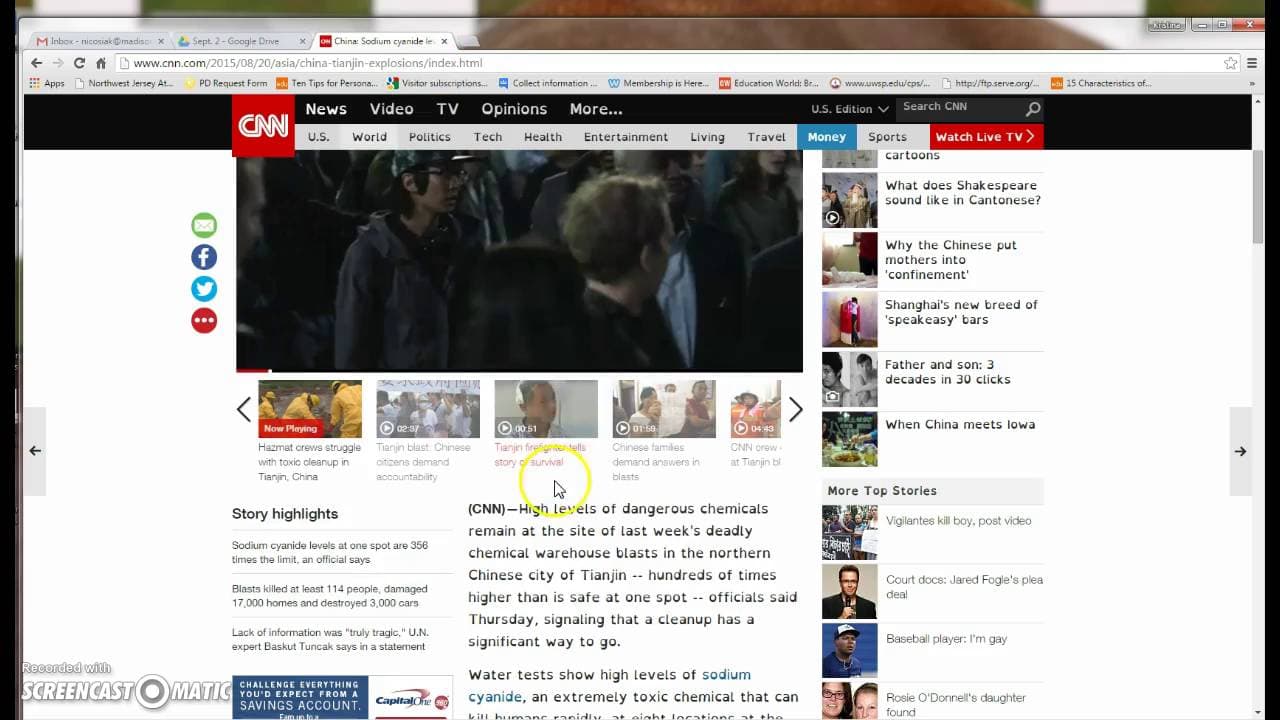Show next videos in the carousel
This screenshot has height=720, width=1280.
pyautogui.click(x=796, y=409)
